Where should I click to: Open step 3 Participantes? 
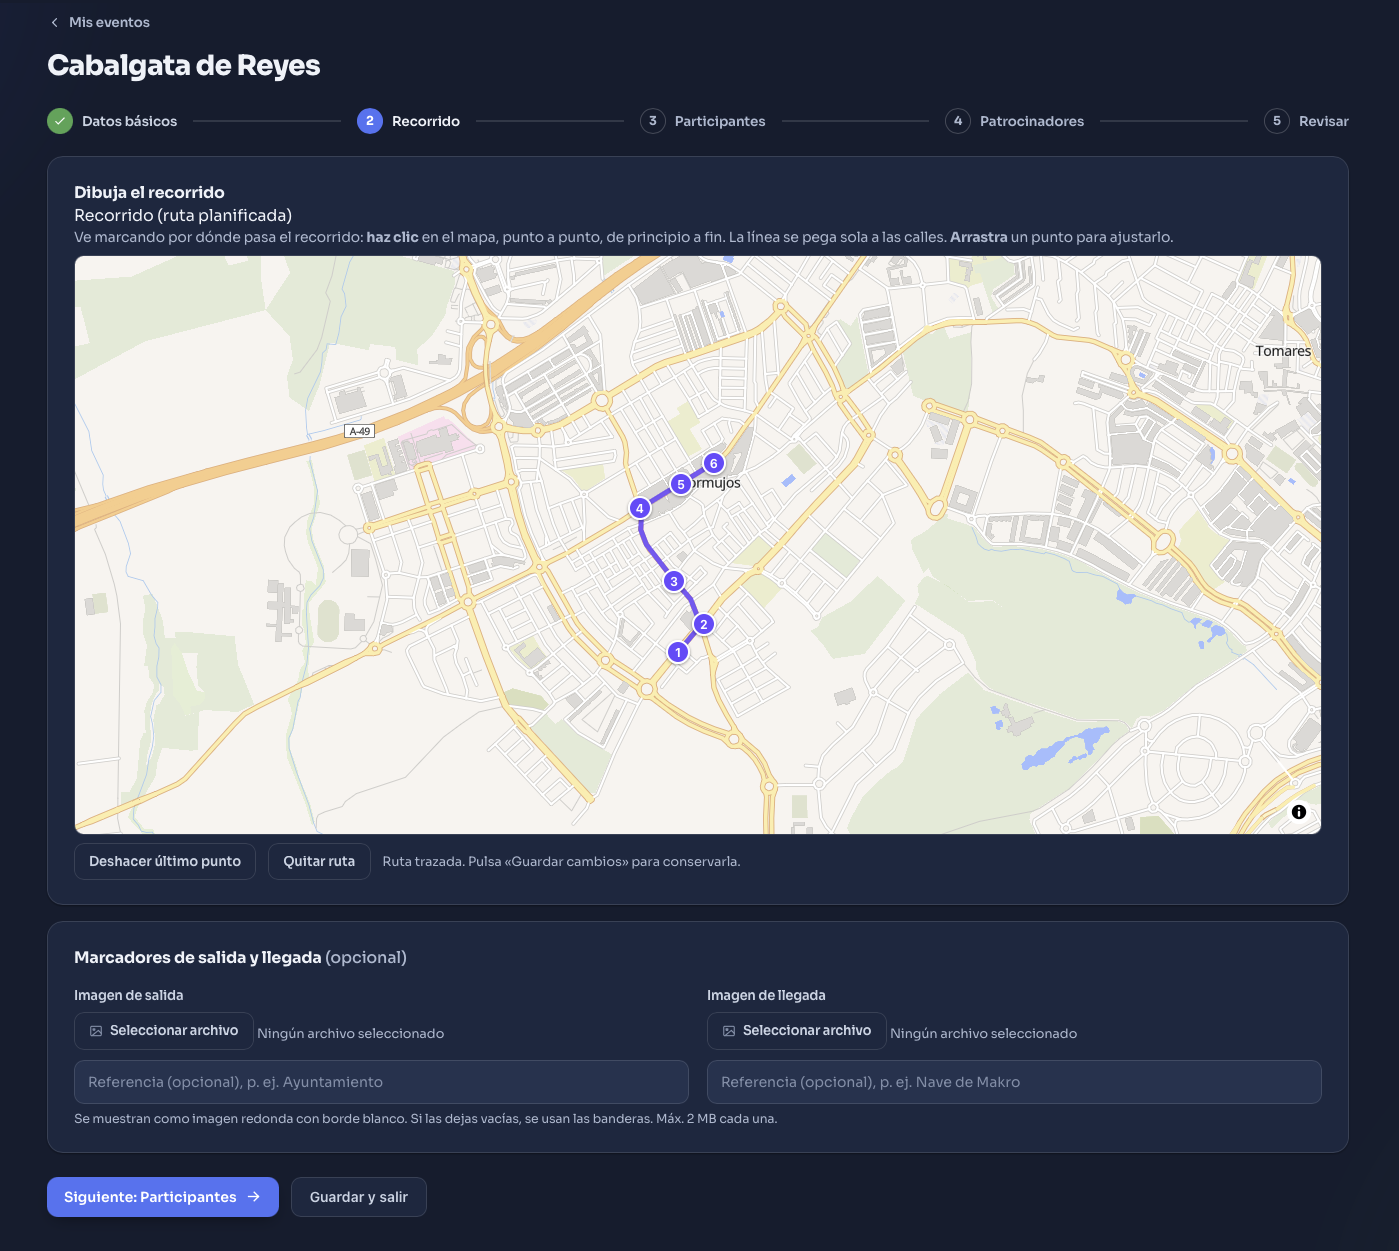[703, 121]
